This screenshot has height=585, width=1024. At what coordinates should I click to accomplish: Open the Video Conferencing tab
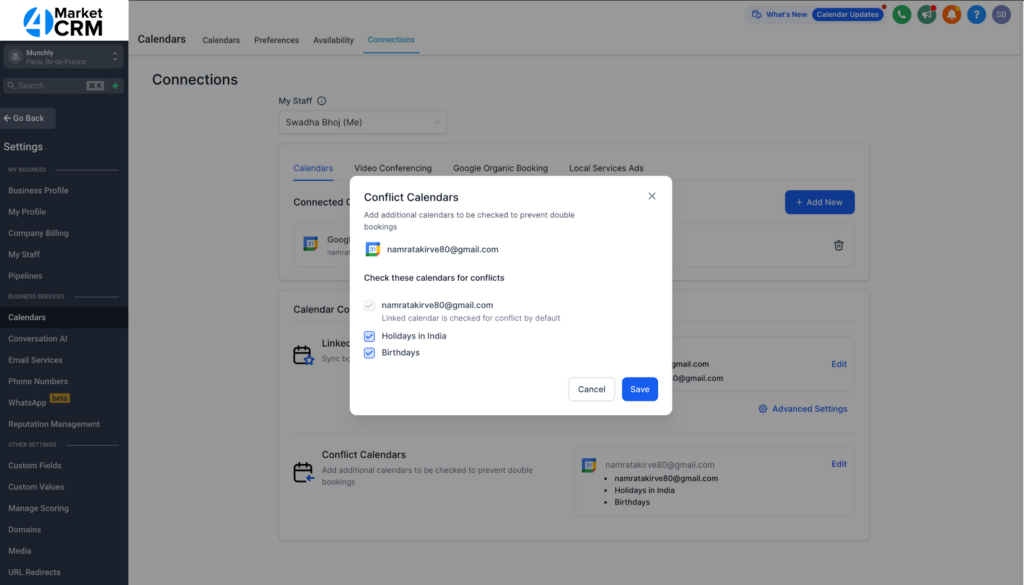pos(393,168)
